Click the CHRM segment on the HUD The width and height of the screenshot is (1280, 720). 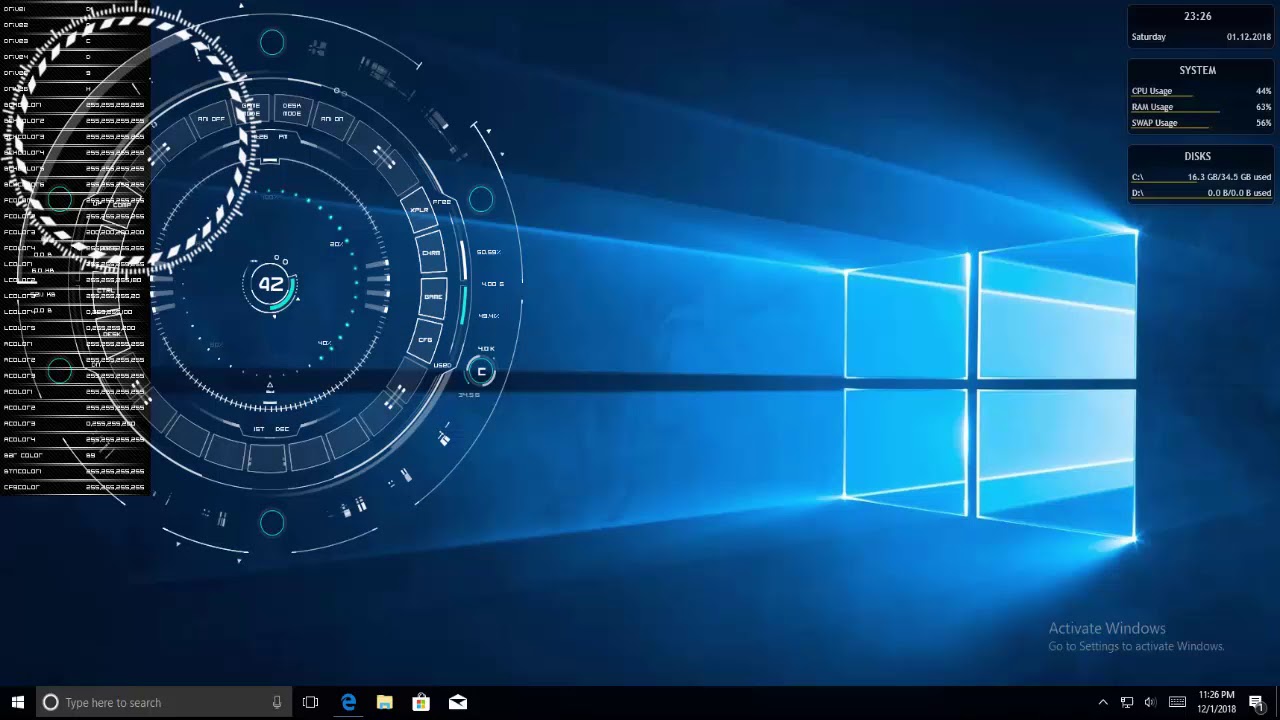pyautogui.click(x=431, y=253)
